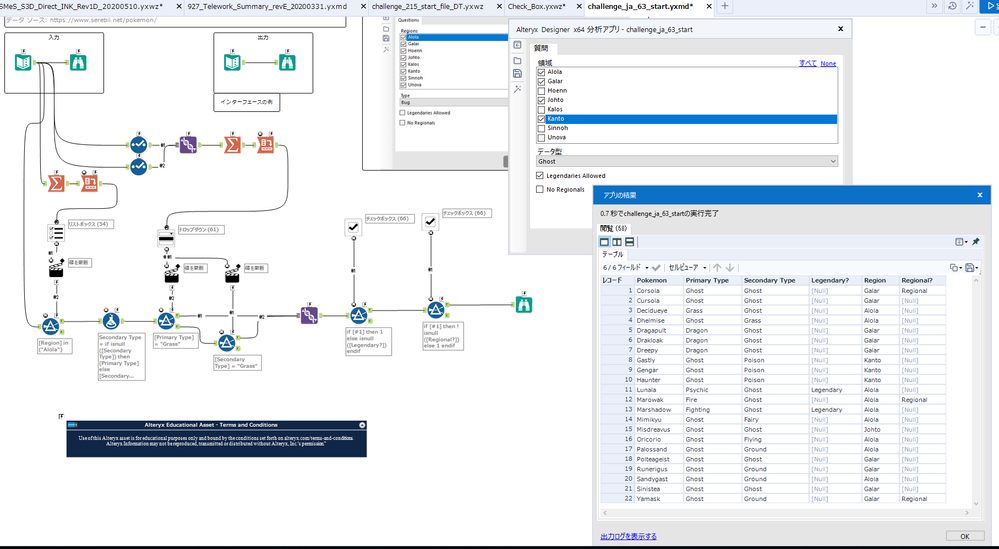Click the OK button in results window
Image resolution: width=999 pixels, height=549 pixels.
click(965, 536)
